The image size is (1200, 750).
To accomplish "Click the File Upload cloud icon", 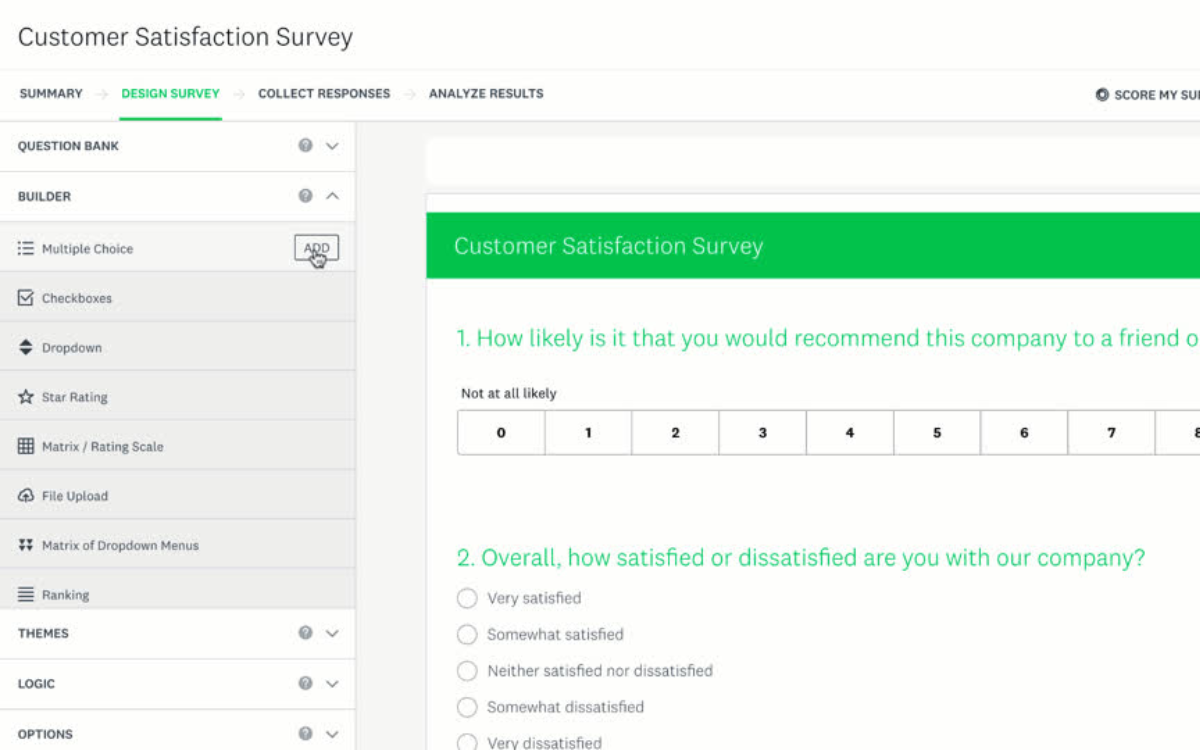I will 26,496.
